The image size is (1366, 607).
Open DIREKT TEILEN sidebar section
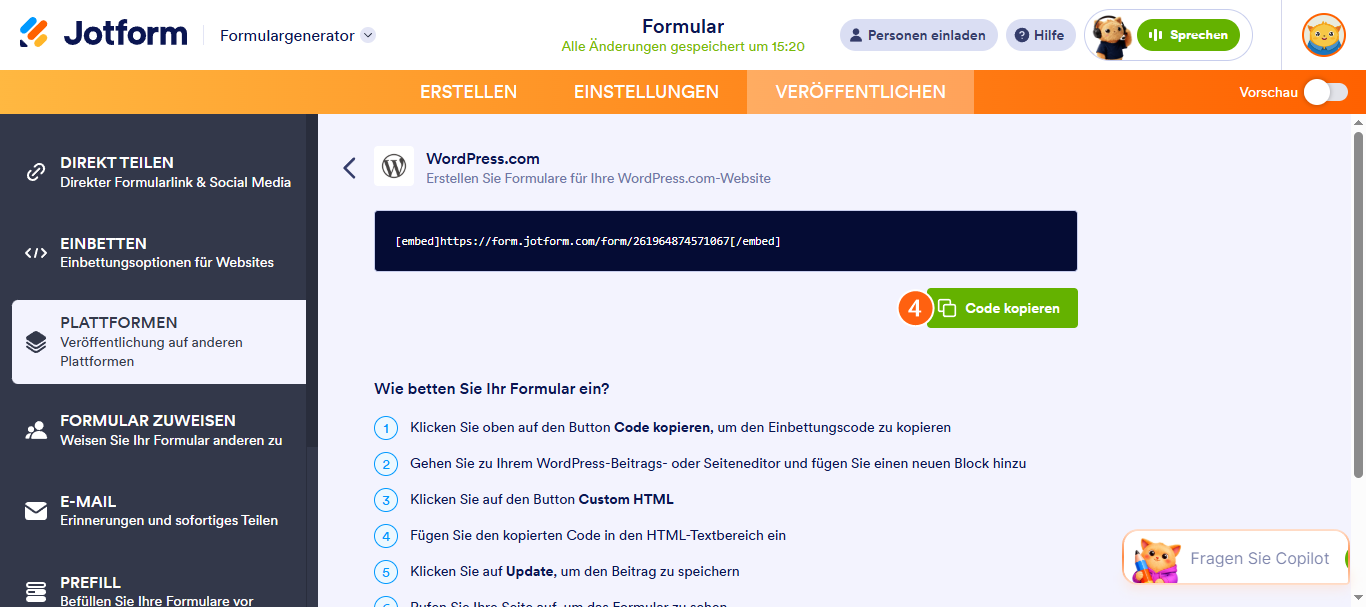click(159, 172)
